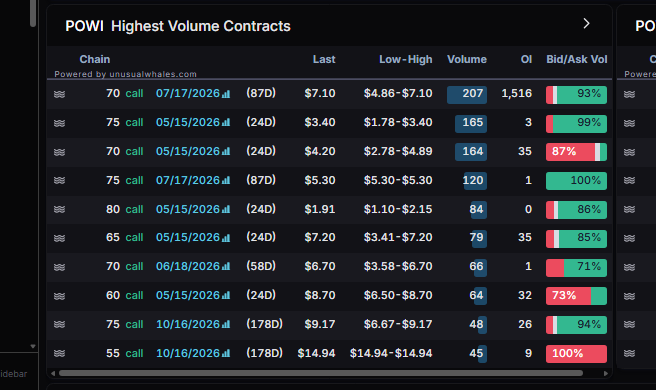Click the left sidebar scroll-down arrow
This screenshot has width=656, height=390.
(x=33, y=346)
